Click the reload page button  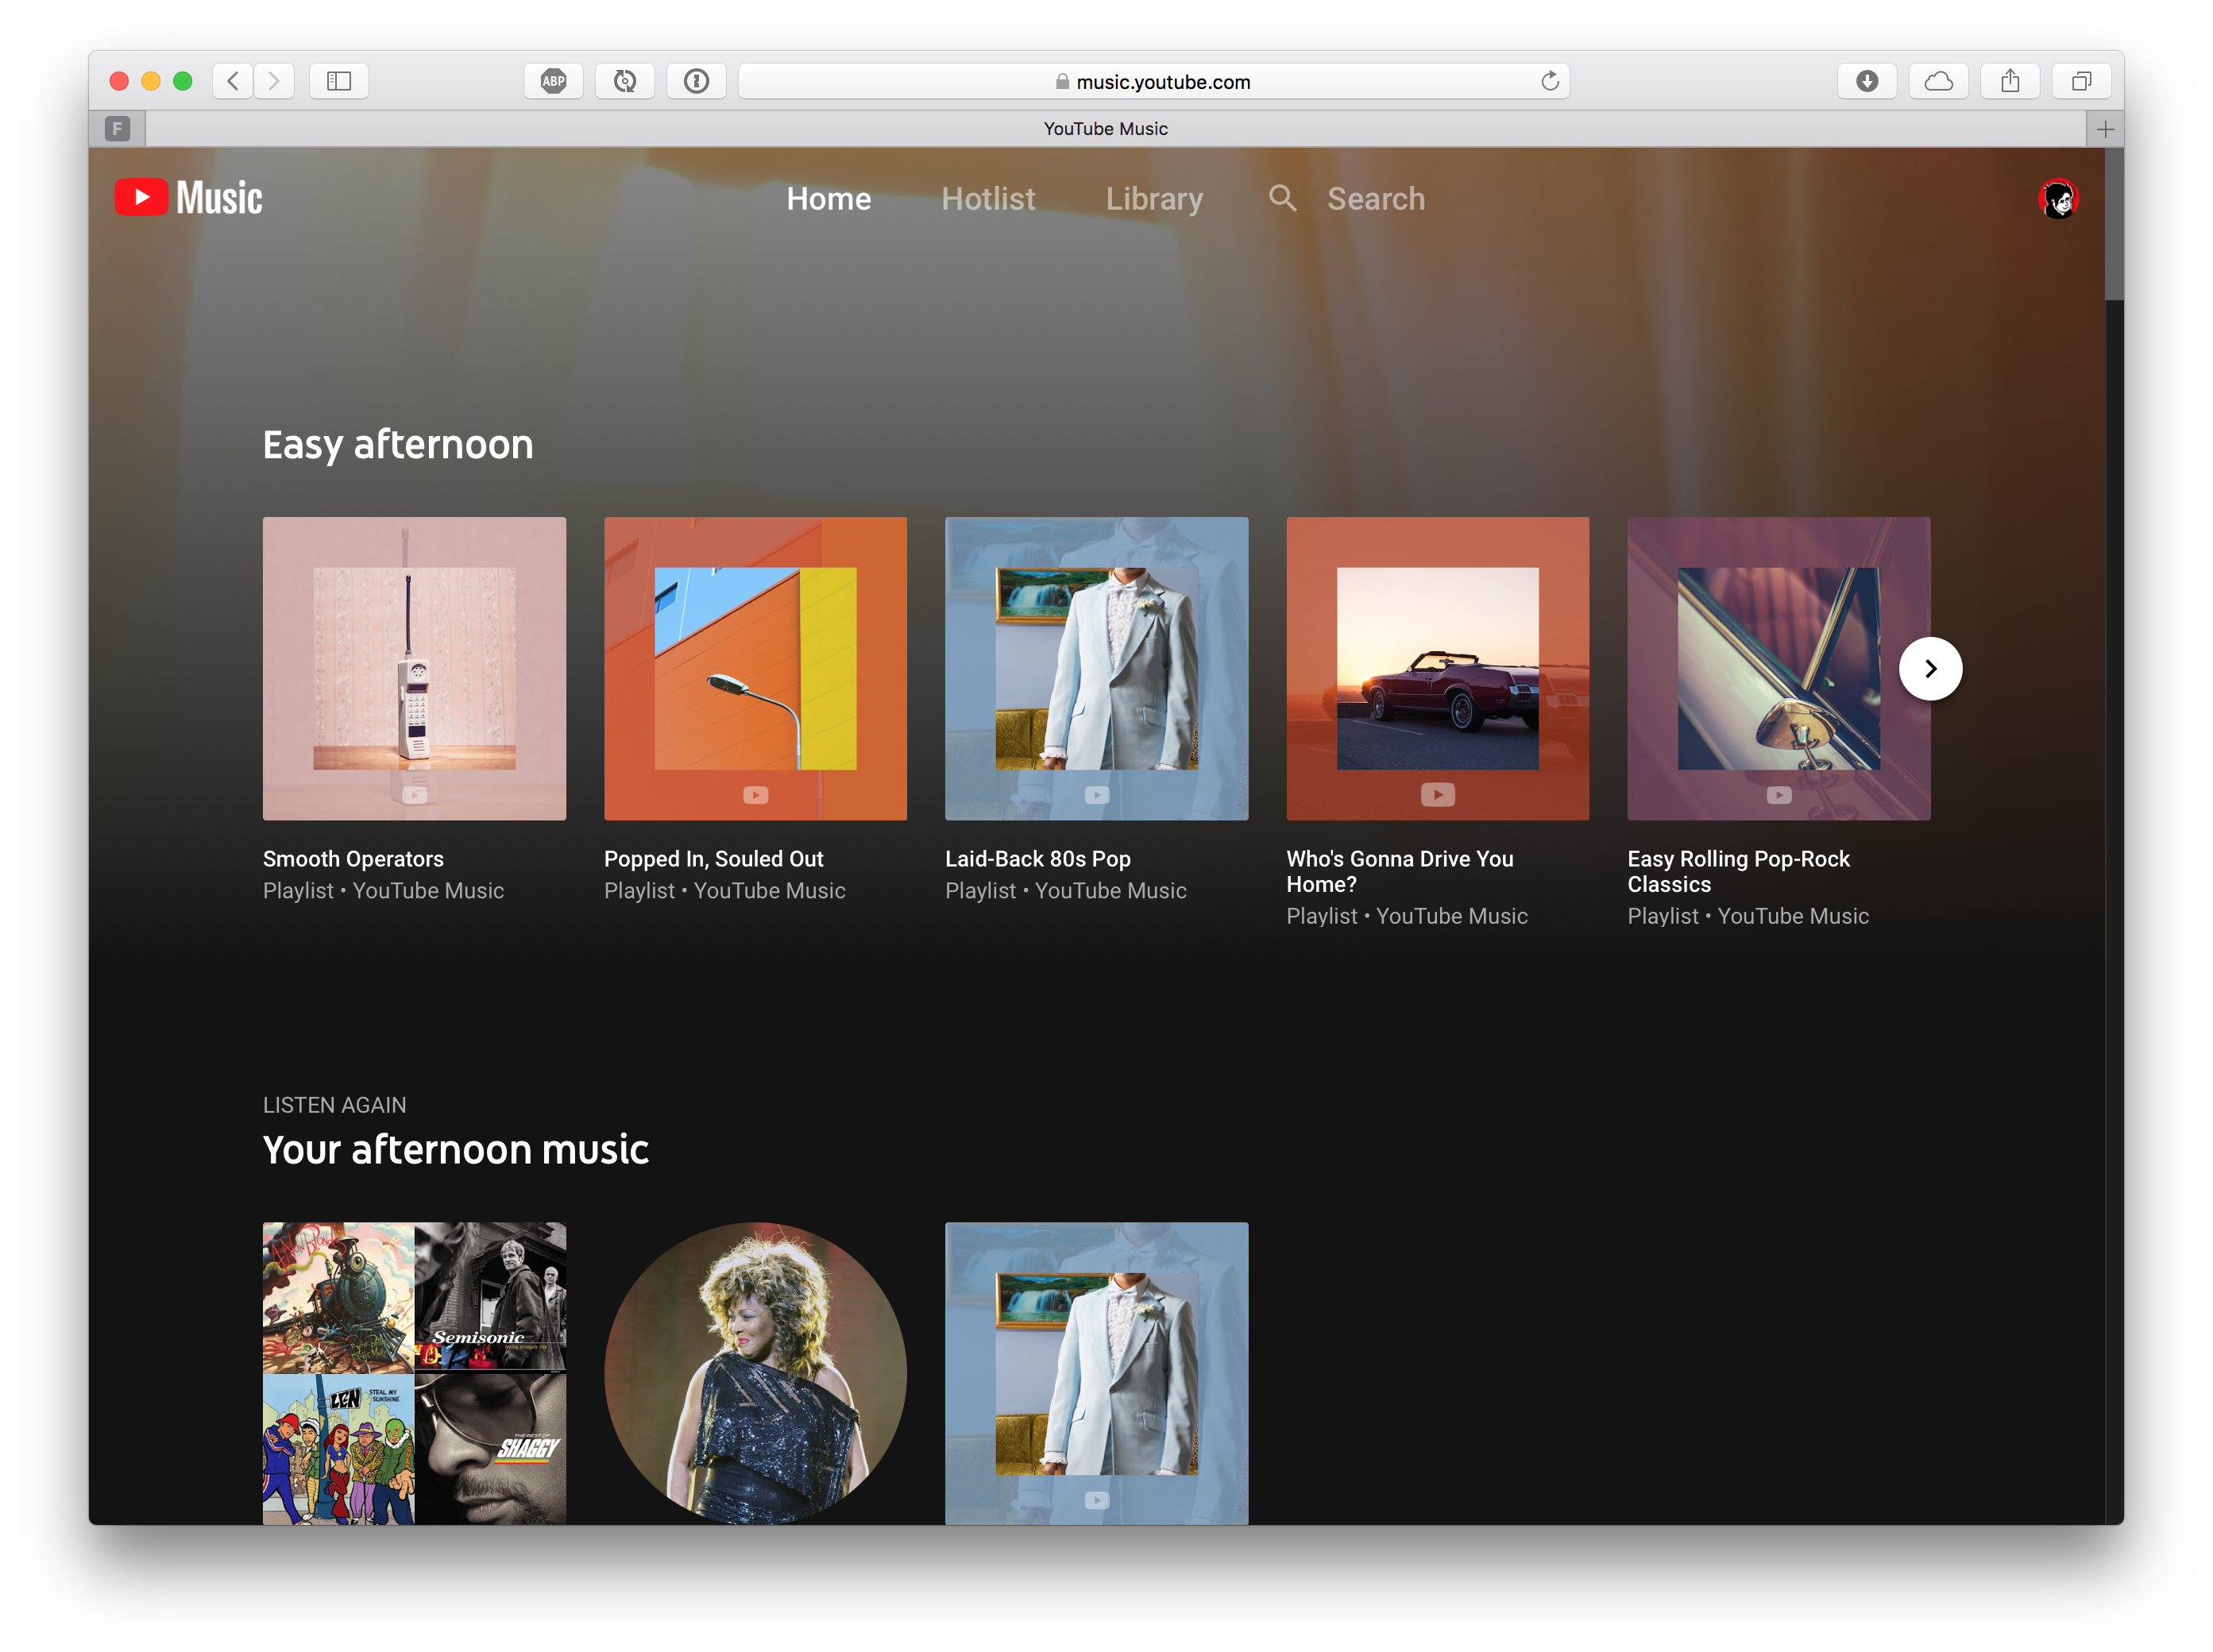(x=1548, y=81)
